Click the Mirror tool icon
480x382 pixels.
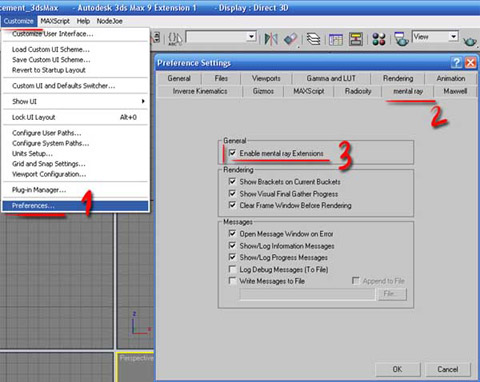[x=271, y=39]
